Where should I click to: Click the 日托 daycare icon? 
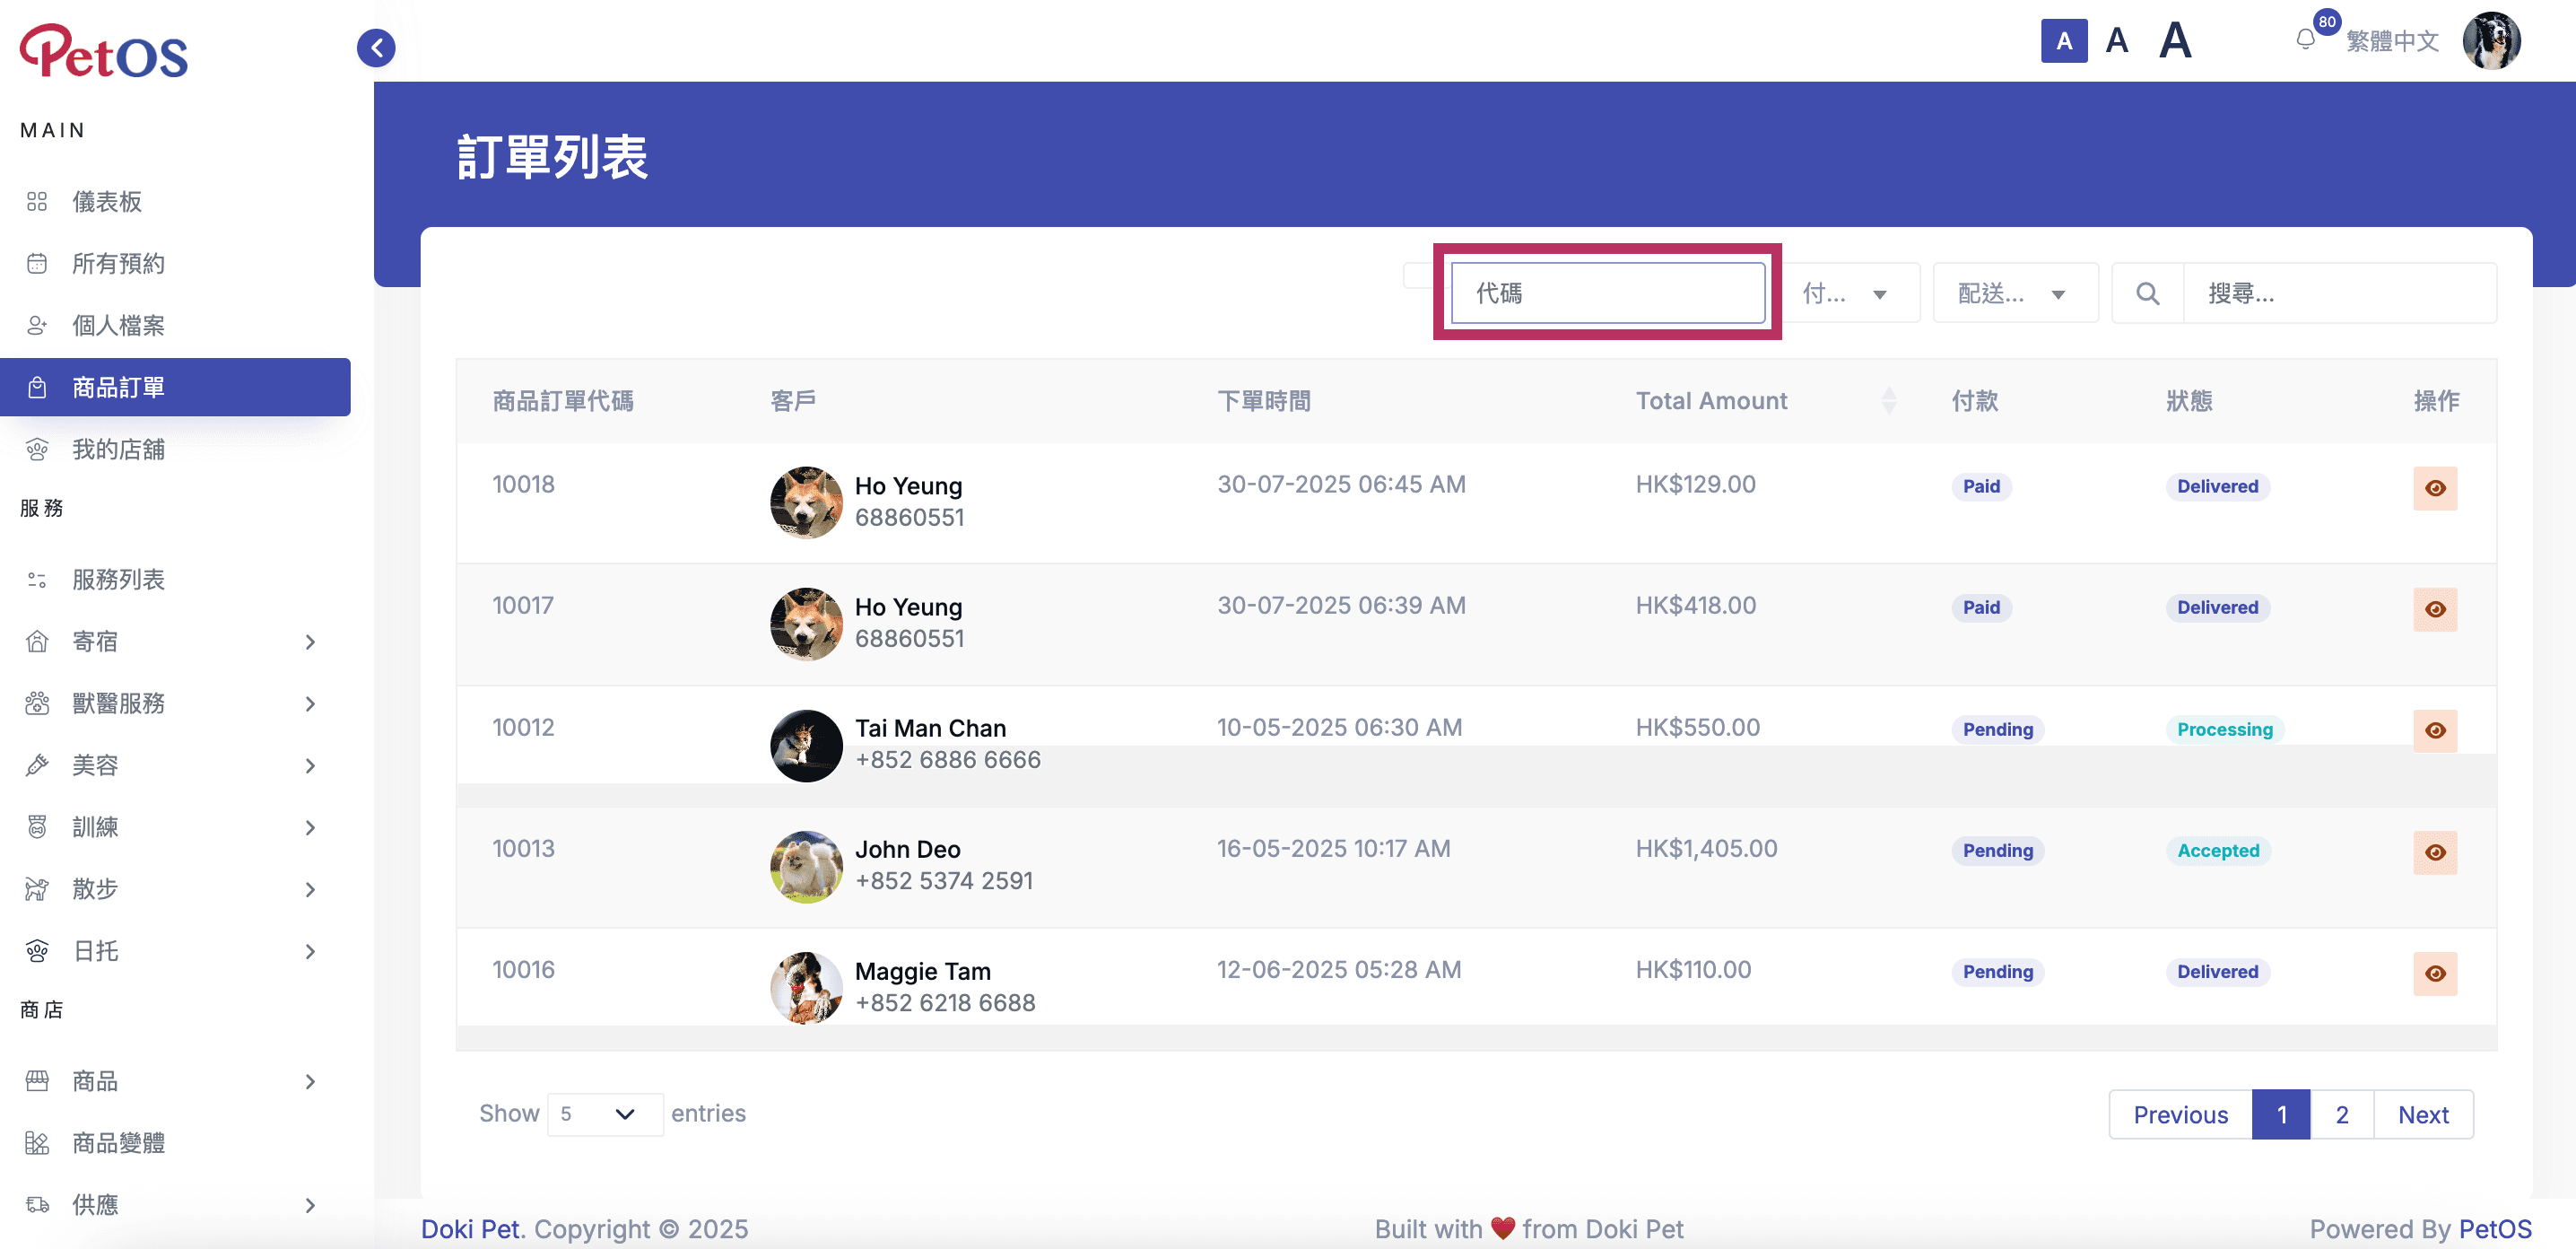point(37,951)
